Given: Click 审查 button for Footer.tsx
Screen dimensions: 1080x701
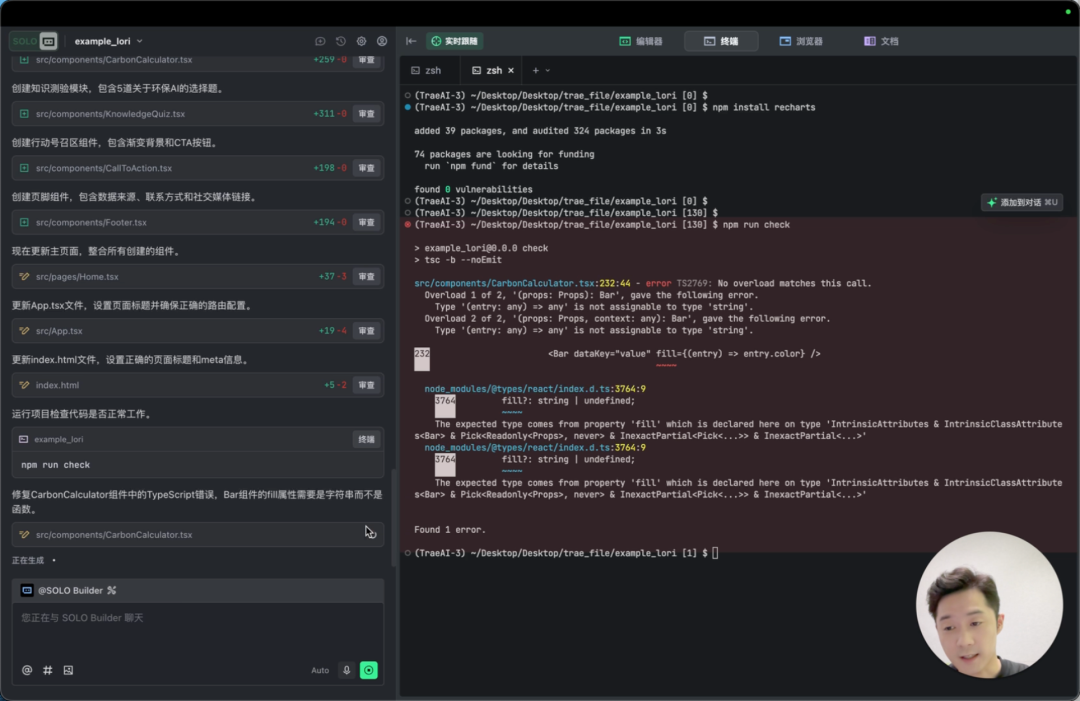Looking at the screenshot, I should 367,222.
